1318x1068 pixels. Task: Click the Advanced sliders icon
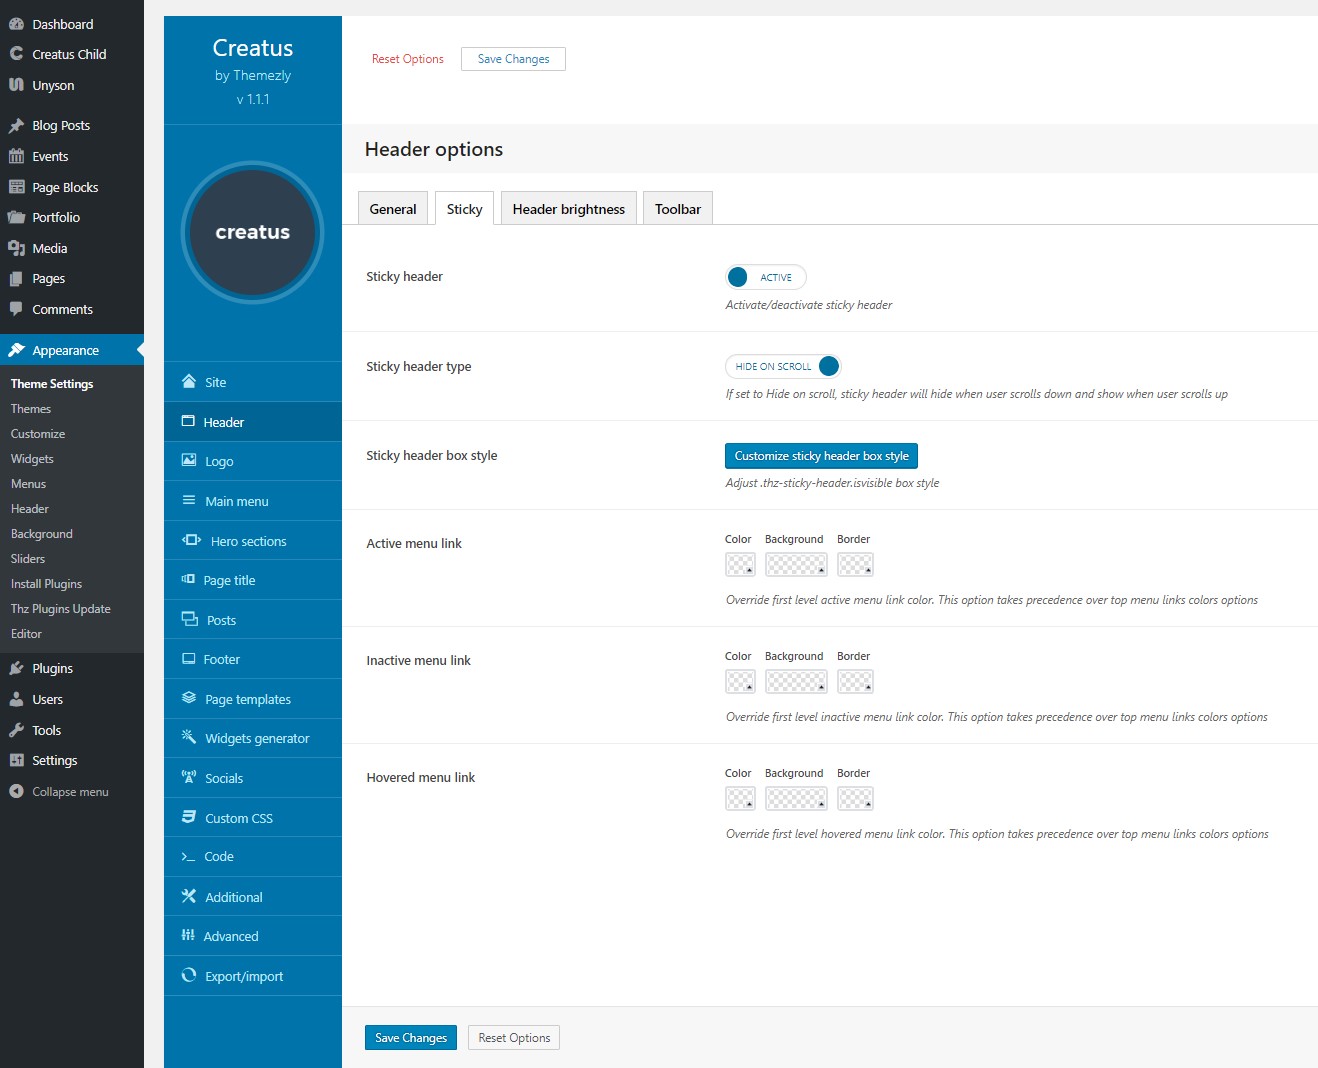[x=188, y=935]
